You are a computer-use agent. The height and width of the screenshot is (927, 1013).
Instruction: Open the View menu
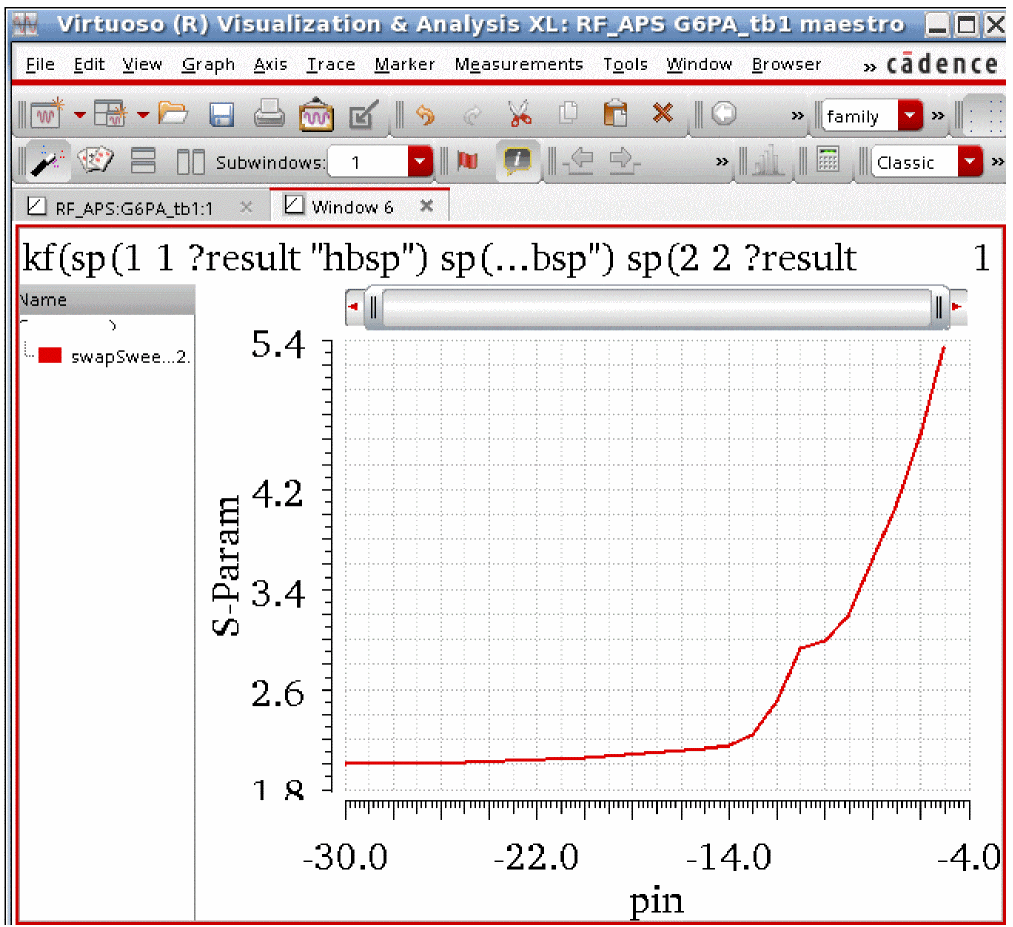coord(142,64)
